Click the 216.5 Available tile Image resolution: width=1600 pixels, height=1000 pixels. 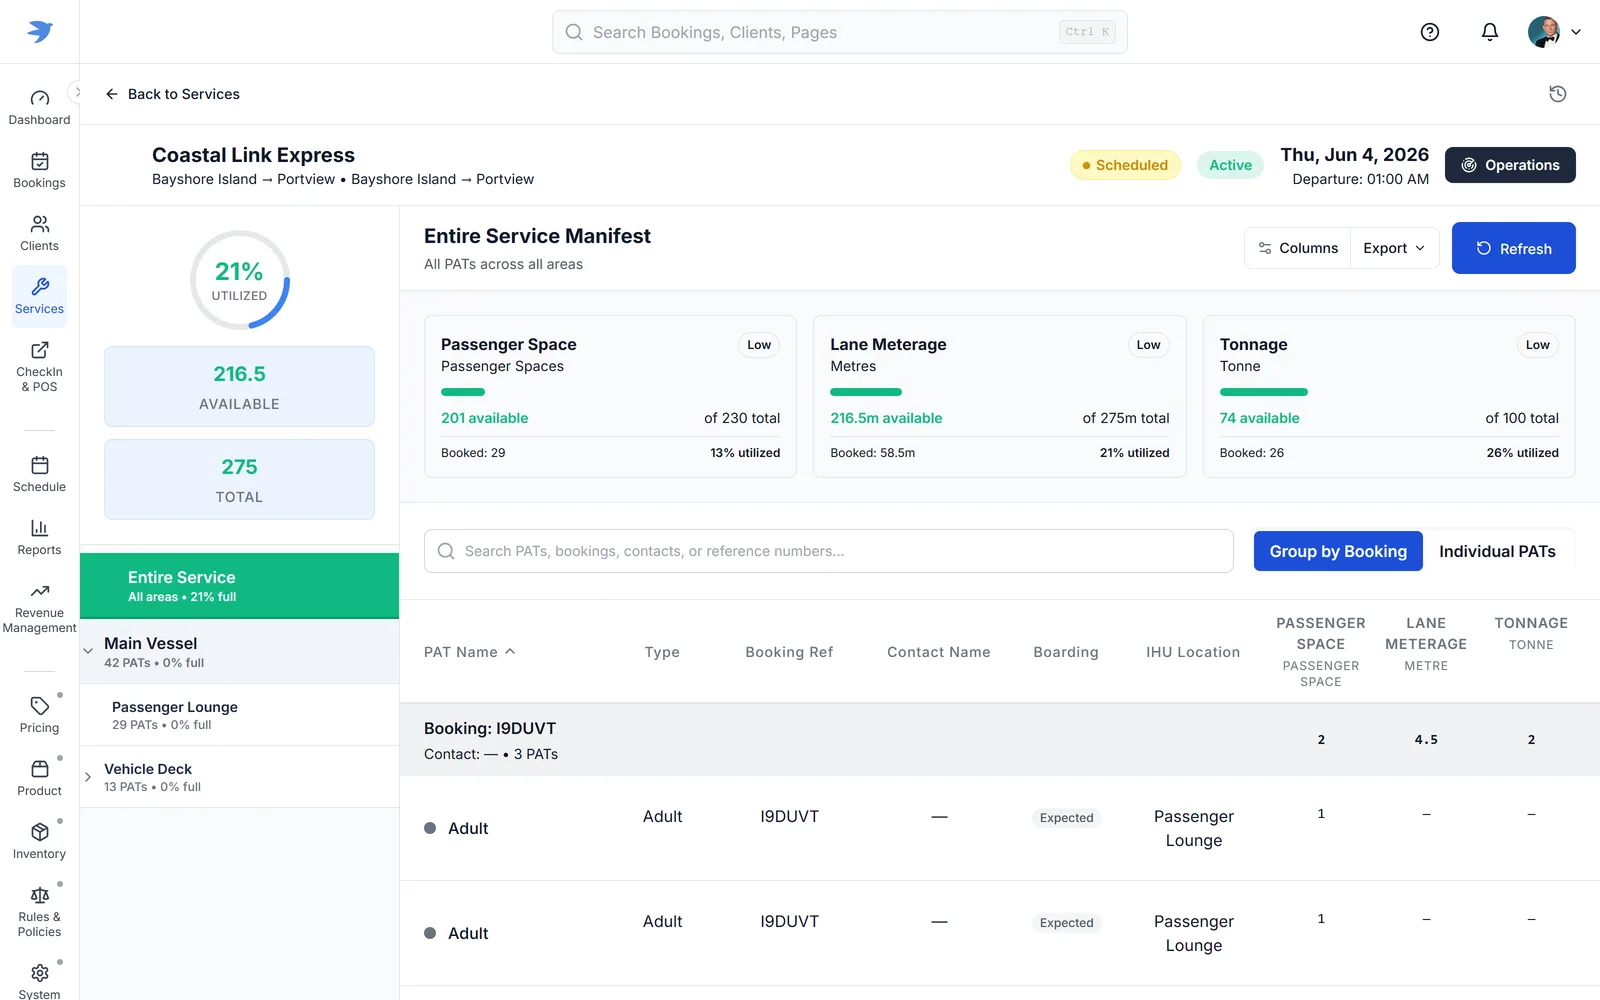(239, 386)
